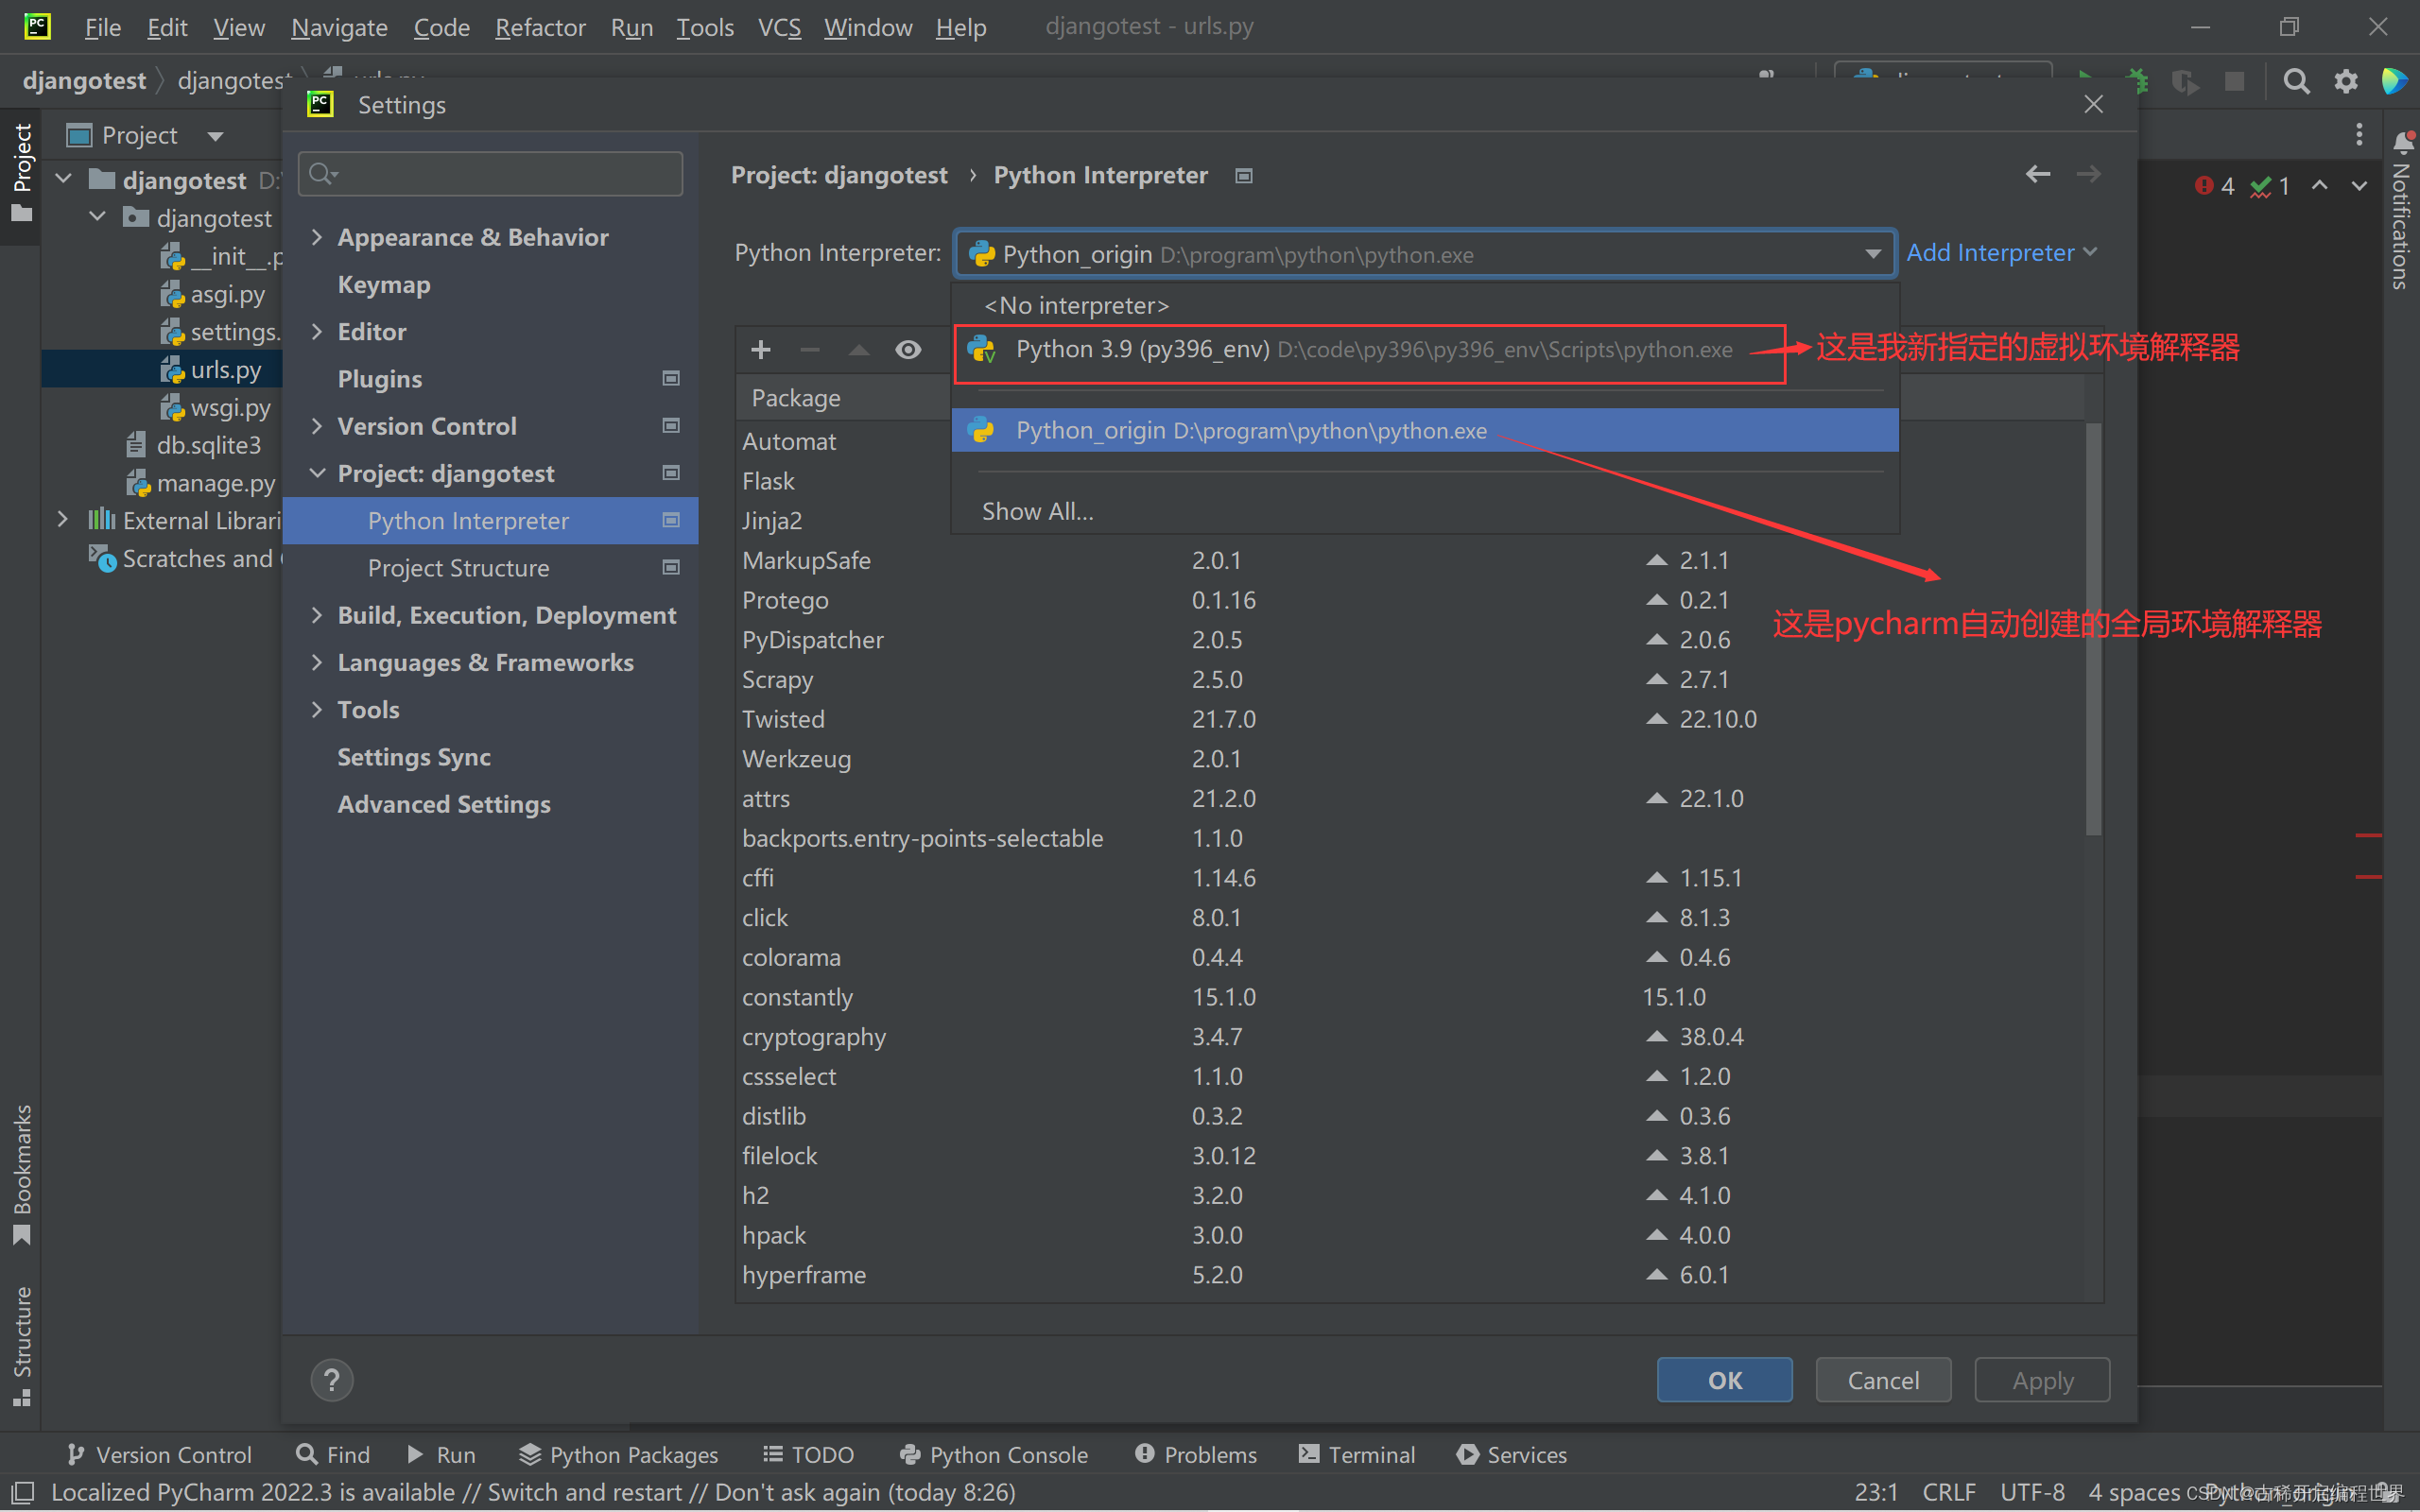Click the OK button
This screenshot has width=2420, height=1512.
tap(1724, 1380)
